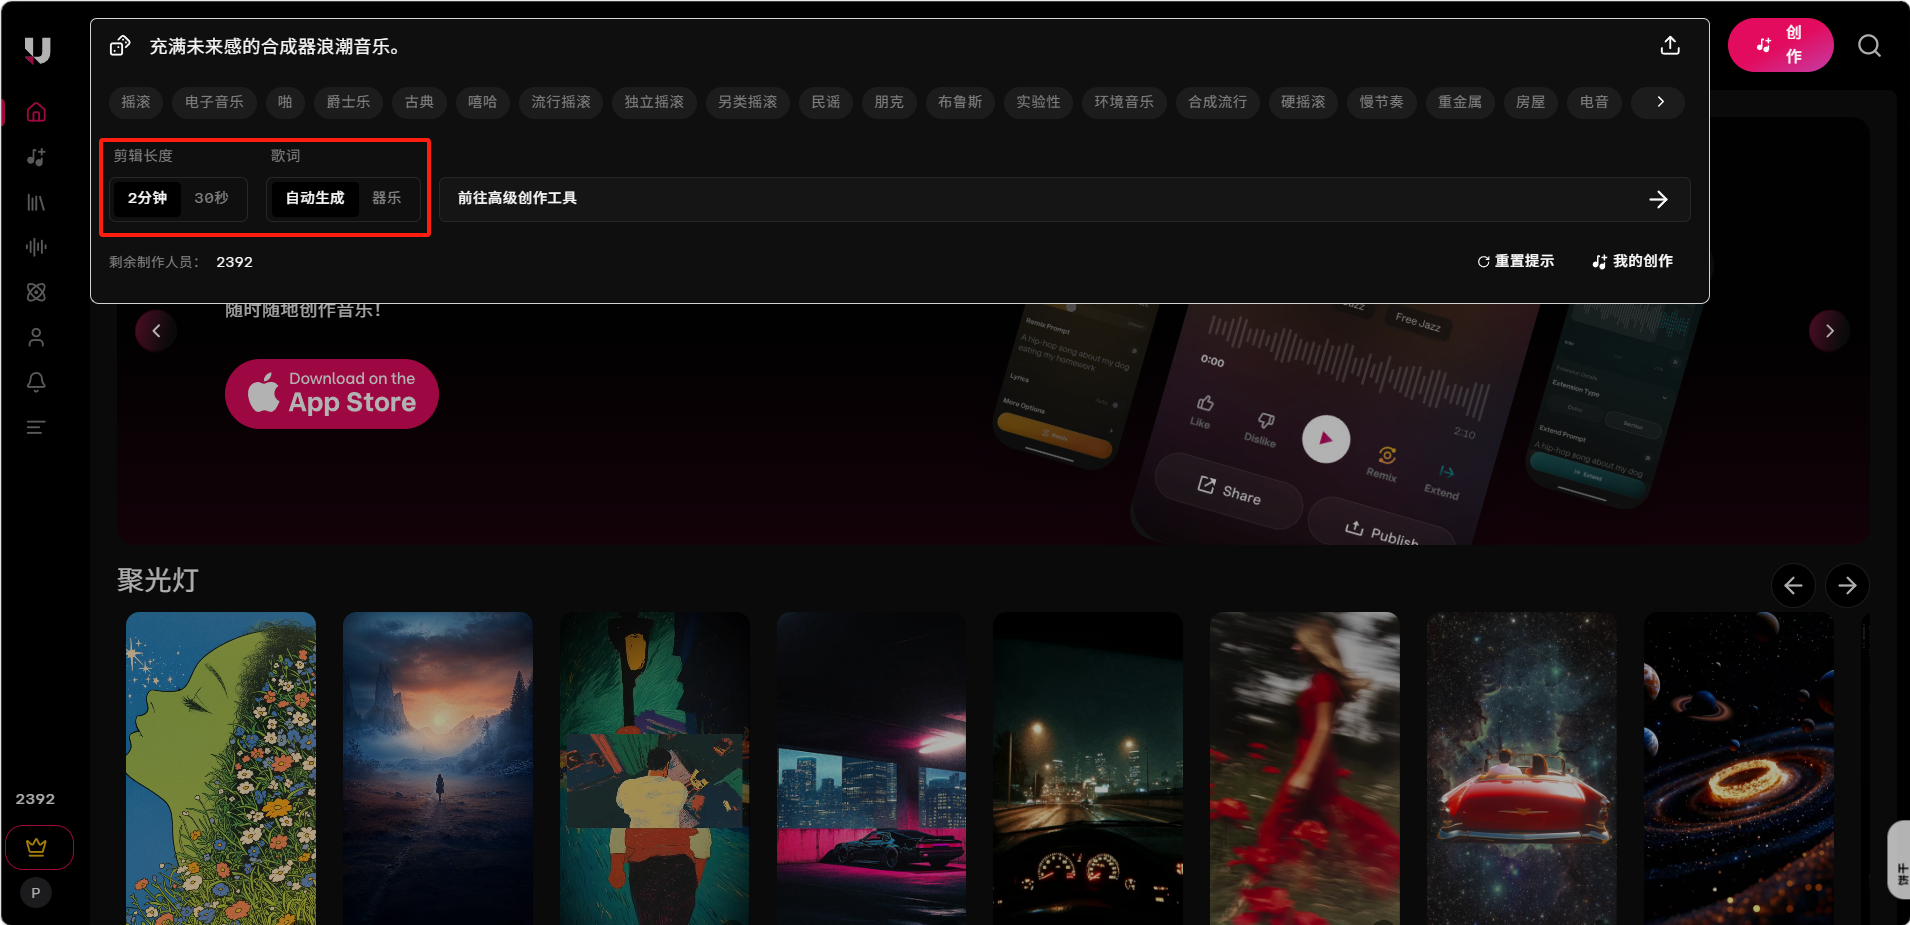Add the 爵士乐 genre tag
This screenshot has width=1910, height=925.
tap(348, 102)
